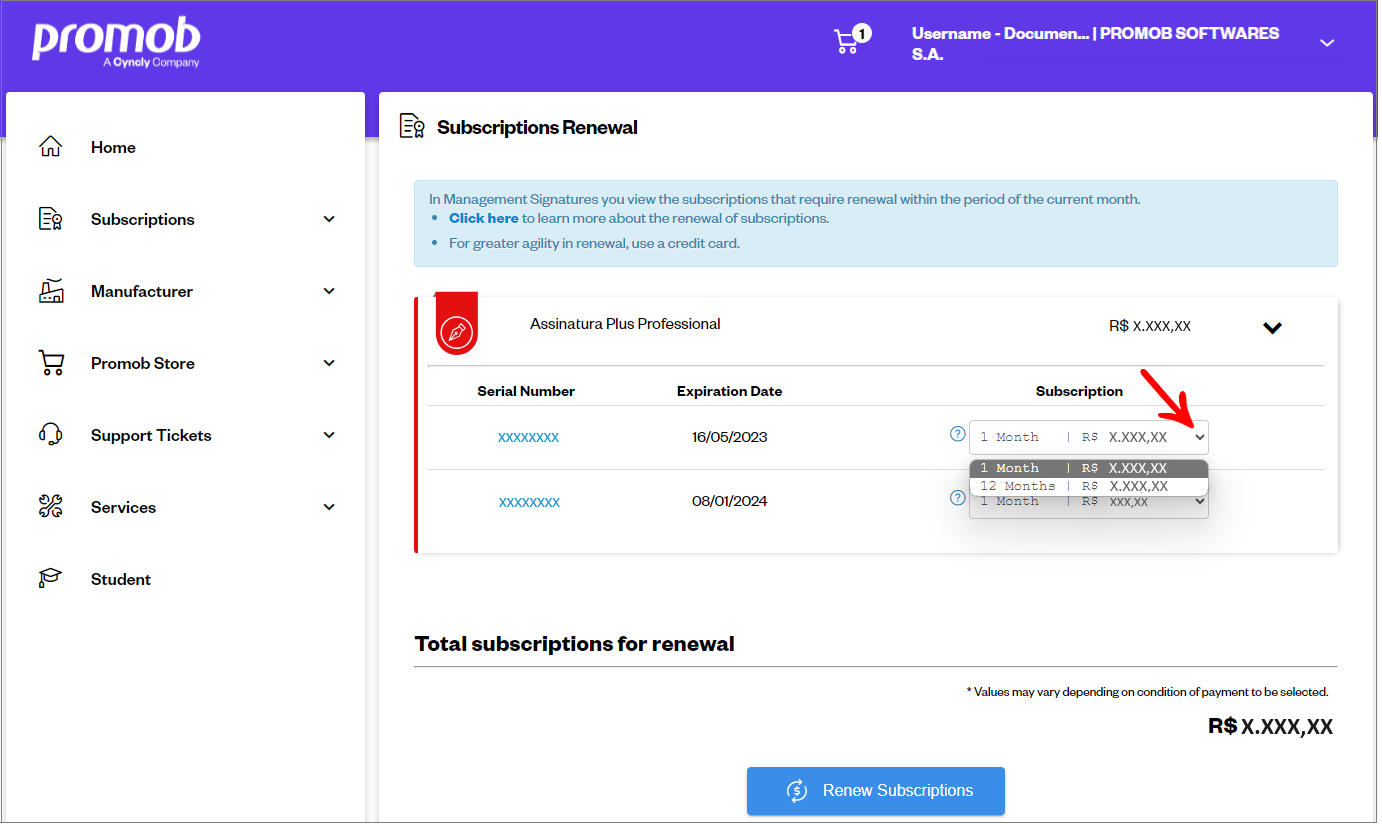Click the 'Total subscriptions for renewal' heading
The image size is (1382, 831).
[x=575, y=644]
